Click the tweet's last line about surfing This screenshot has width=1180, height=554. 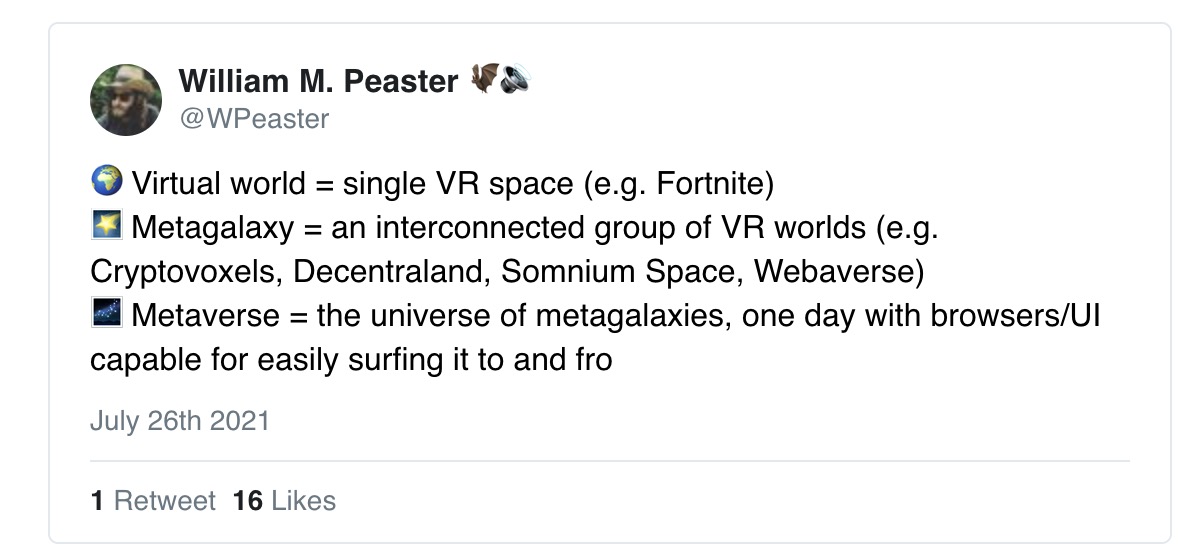click(x=351, y=360)
